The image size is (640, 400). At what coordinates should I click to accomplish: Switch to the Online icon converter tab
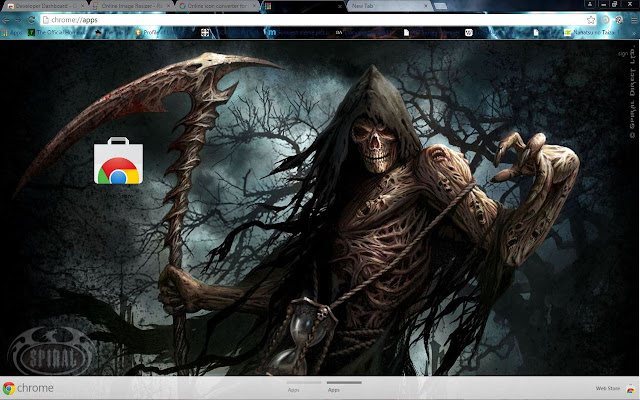point(215,6)
